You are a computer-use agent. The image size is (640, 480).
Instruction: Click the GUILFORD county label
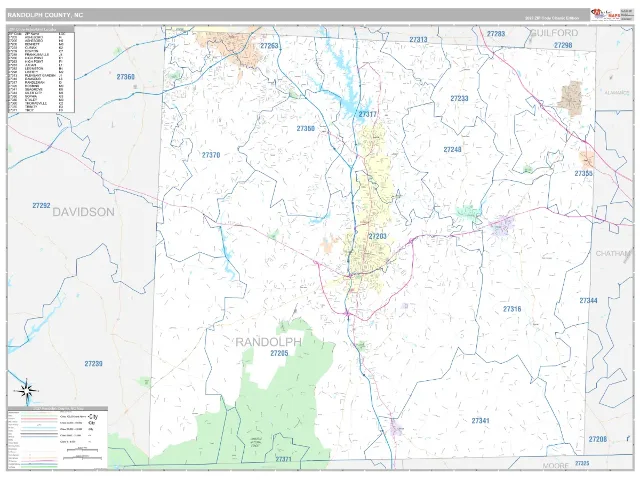click(554, 33)
